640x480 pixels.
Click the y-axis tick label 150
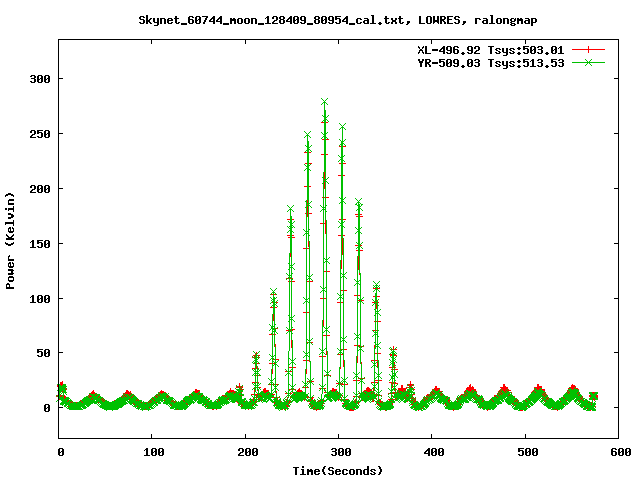tap(40, 244)
